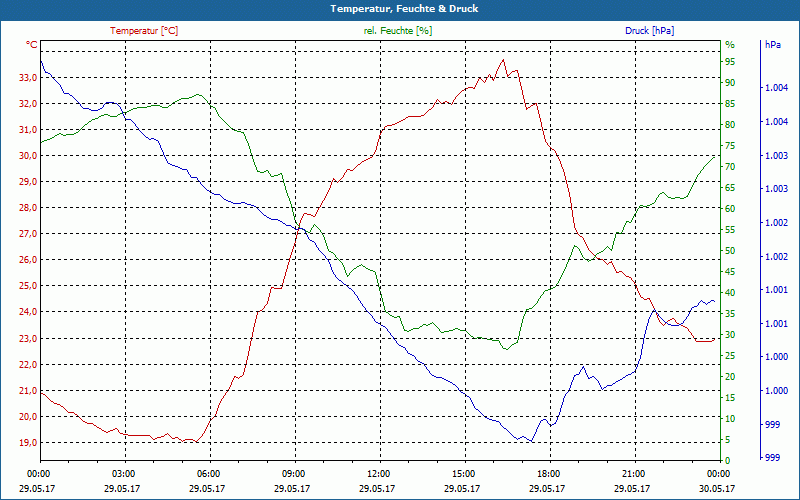Click the '21:00' time axis label
Image resolution: width=800 pixels, height=500 pixels.
point(633,474)
